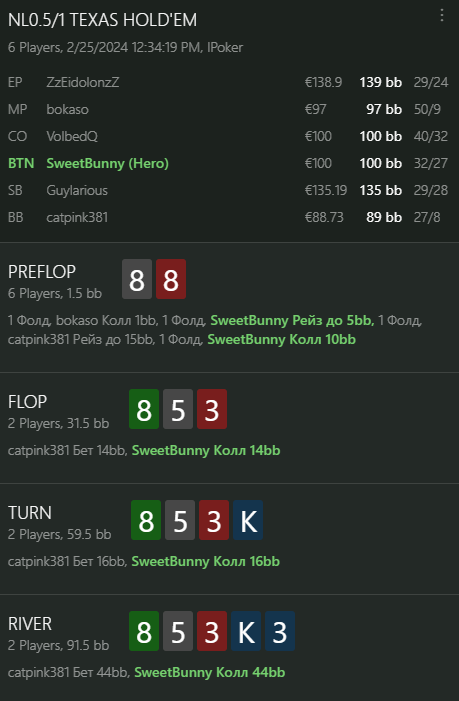The image size is (459, 701).
Task: Click the blue 3 river card
Action: click(280, 631)
